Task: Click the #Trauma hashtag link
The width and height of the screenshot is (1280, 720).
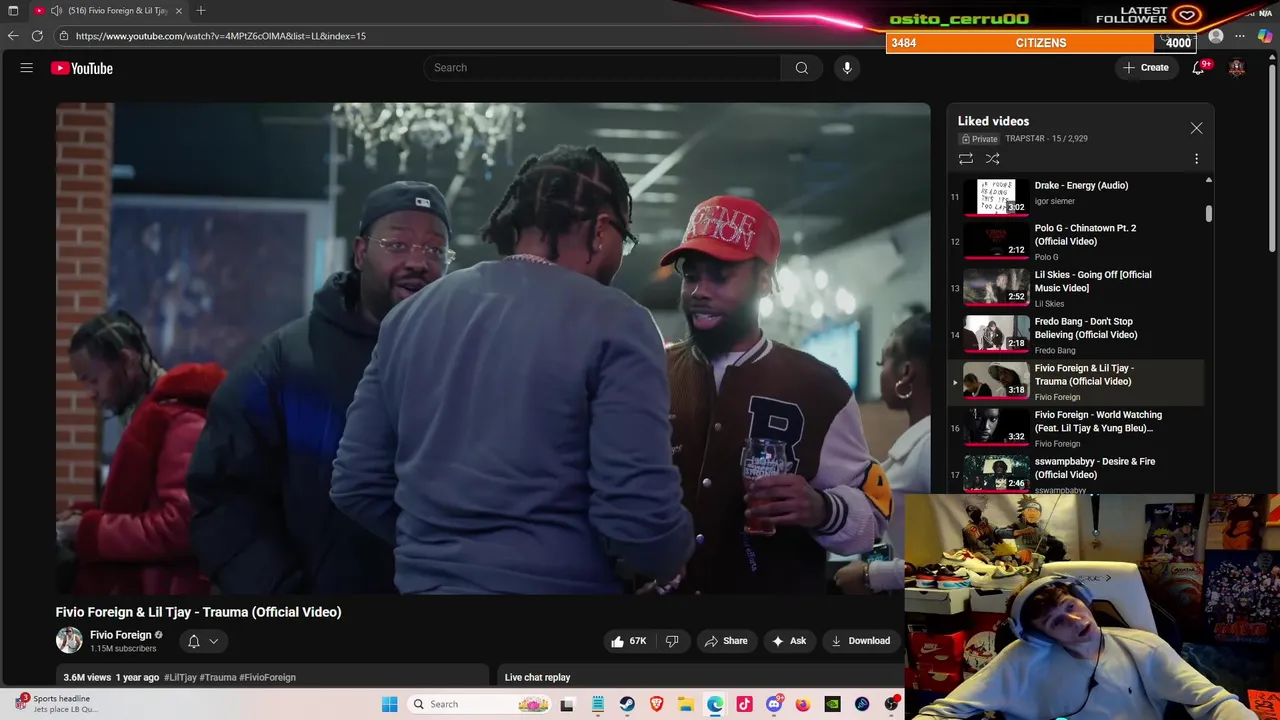Action: point(218,677)
